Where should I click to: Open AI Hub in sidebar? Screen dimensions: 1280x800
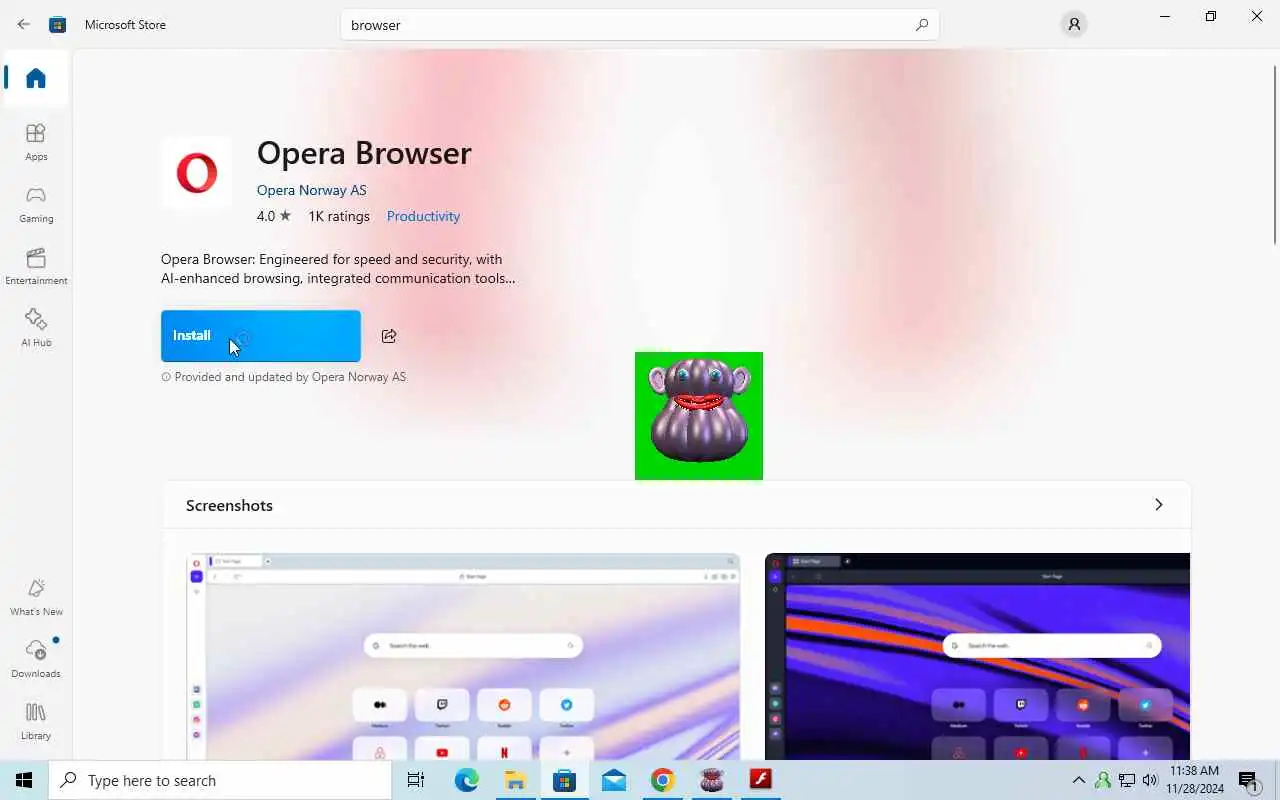[x=36, y=328]
